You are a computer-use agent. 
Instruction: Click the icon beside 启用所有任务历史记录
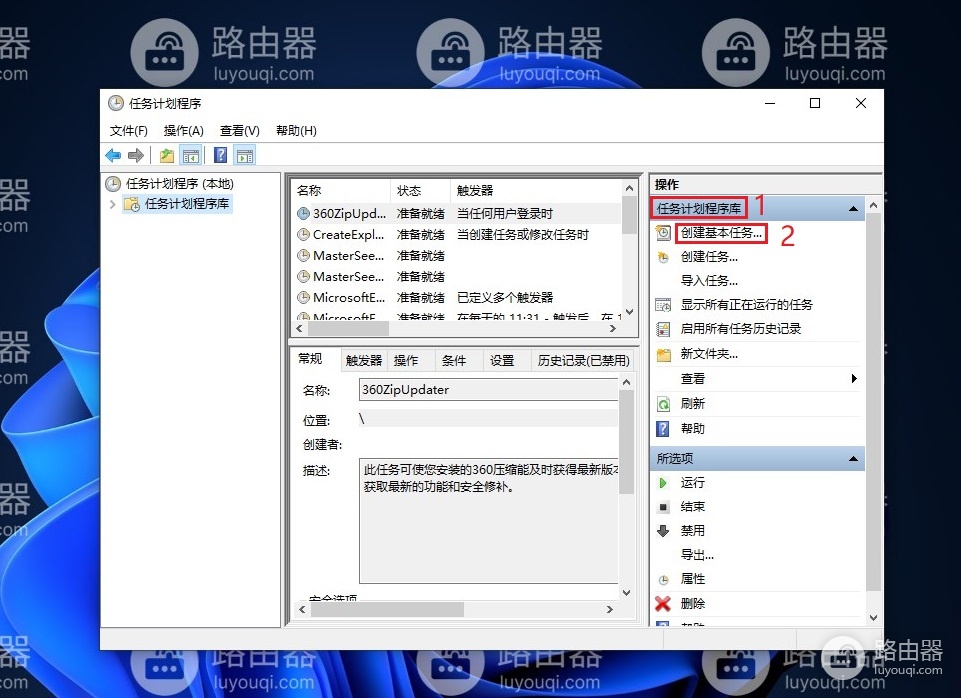tap(663, 329)
